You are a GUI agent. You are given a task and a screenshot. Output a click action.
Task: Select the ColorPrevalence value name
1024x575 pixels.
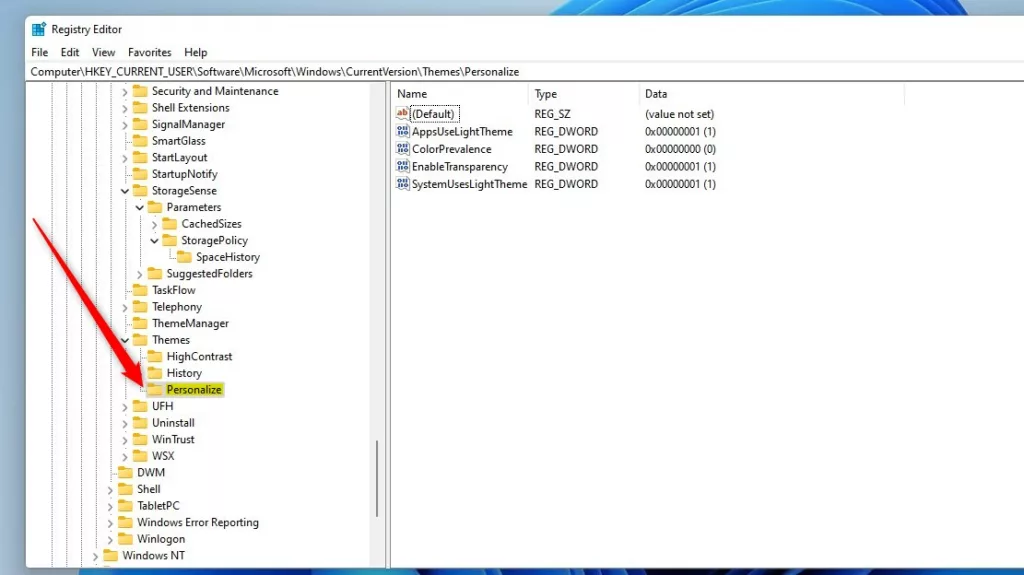pyautogui.click(x=451, y=149)
